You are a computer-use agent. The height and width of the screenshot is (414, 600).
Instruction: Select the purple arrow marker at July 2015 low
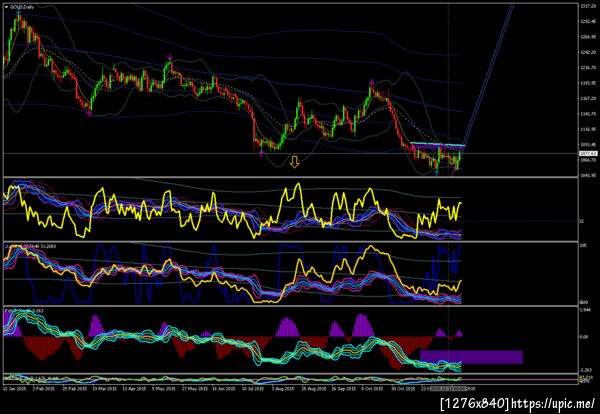click(x=261, y=154)
